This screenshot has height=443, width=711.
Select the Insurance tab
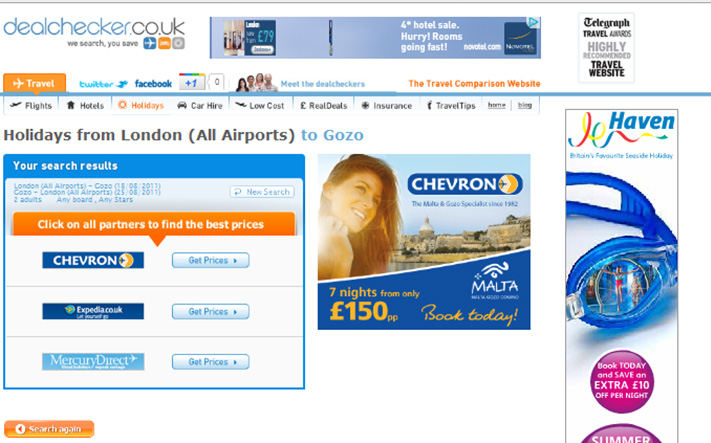pyautogui.click(x=387, y=106)
